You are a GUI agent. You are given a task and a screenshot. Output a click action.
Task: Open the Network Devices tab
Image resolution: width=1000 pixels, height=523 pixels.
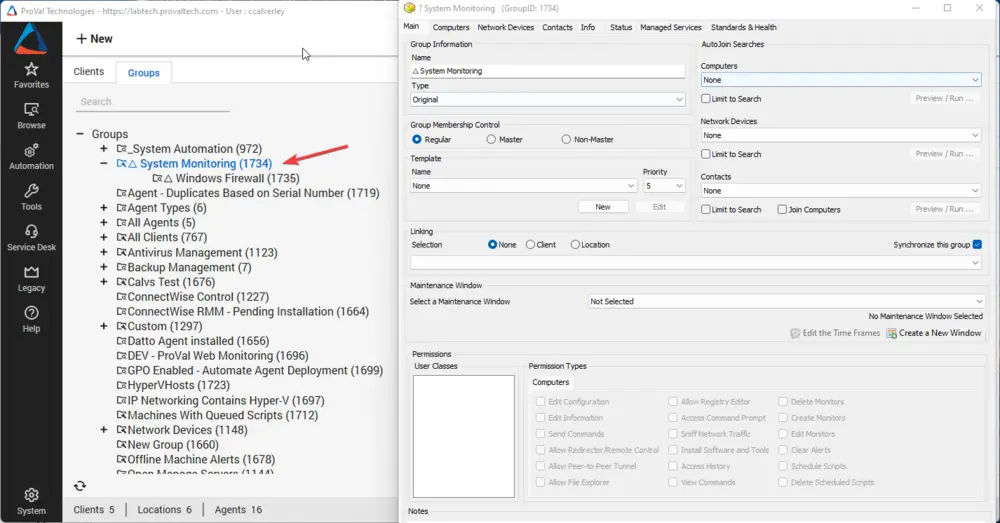click(506, 27)
